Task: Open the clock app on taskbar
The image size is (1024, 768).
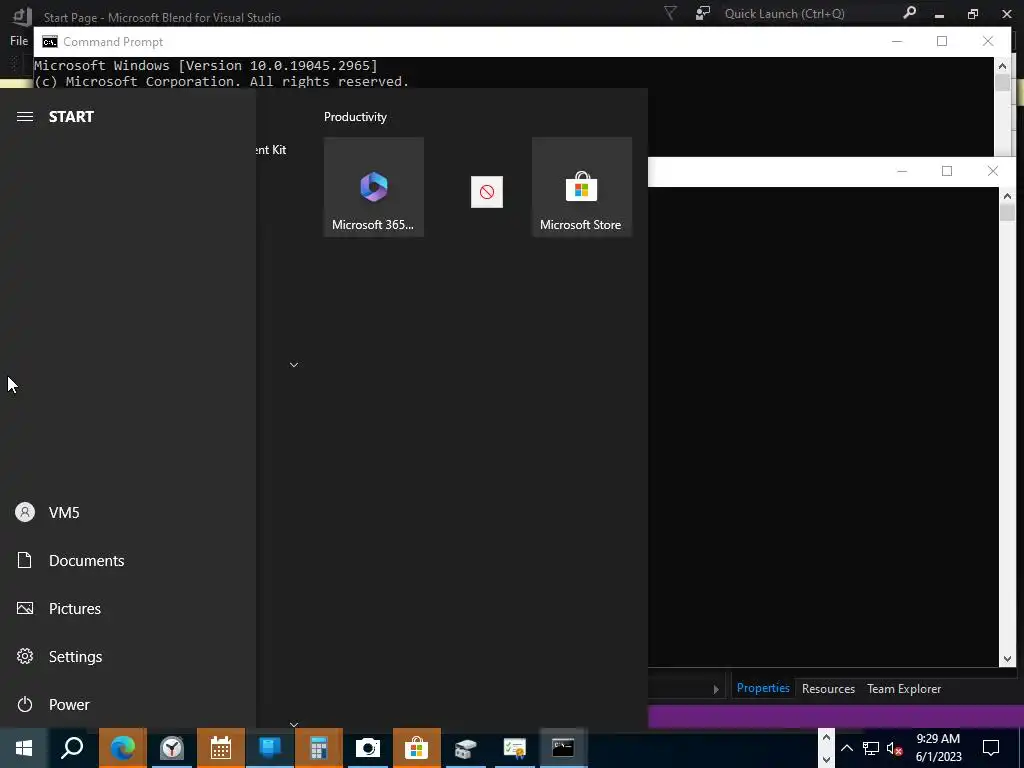Action: point(172,748)
